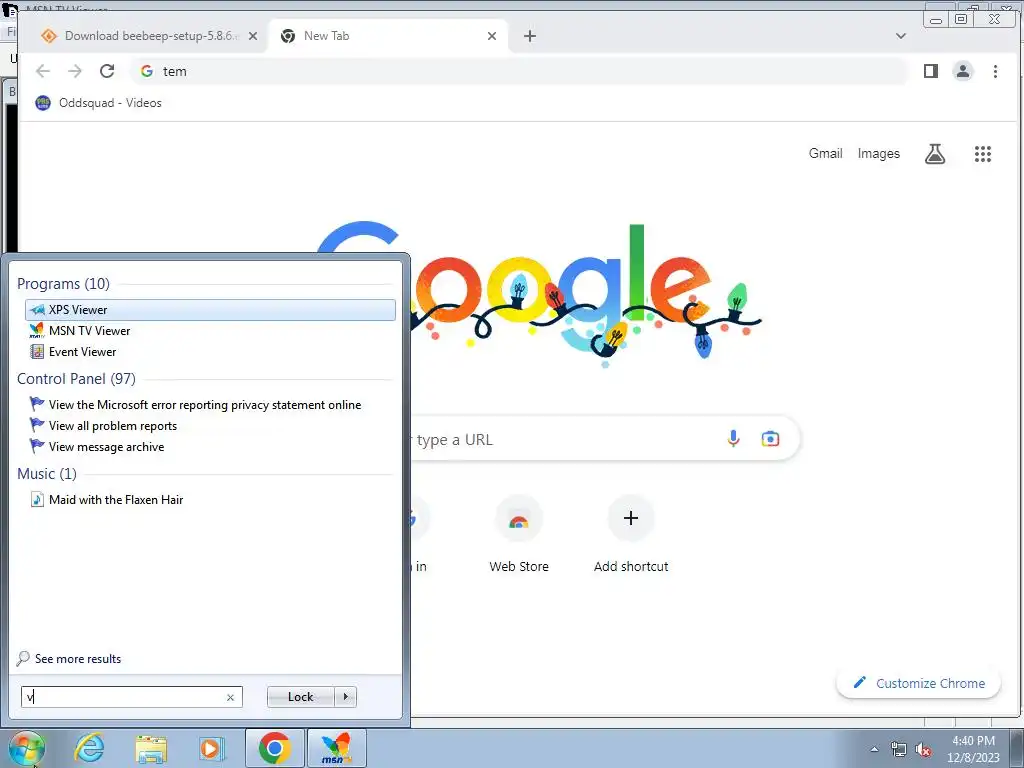Open Chrome tab search dropdown
Image resolution: width=1024 pixels, height=768 pixels.
coord(901,36)
